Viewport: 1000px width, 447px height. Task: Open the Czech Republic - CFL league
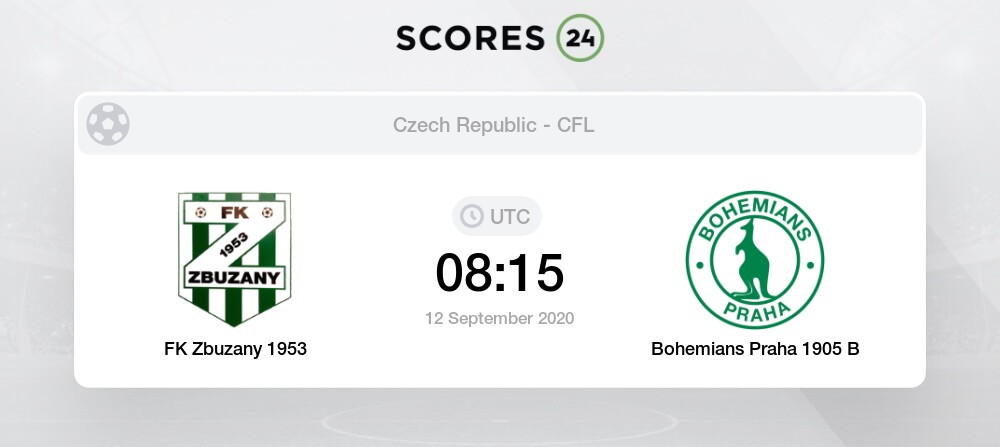tap(493, 125)
